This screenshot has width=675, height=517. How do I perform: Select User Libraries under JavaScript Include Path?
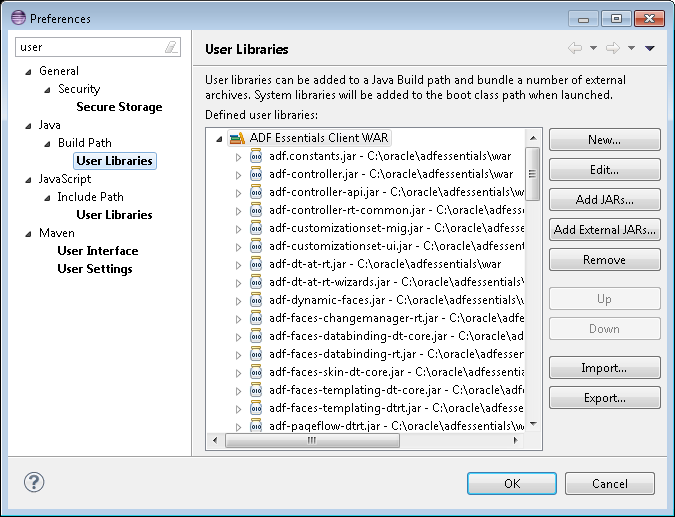click(x=115, y=215)
